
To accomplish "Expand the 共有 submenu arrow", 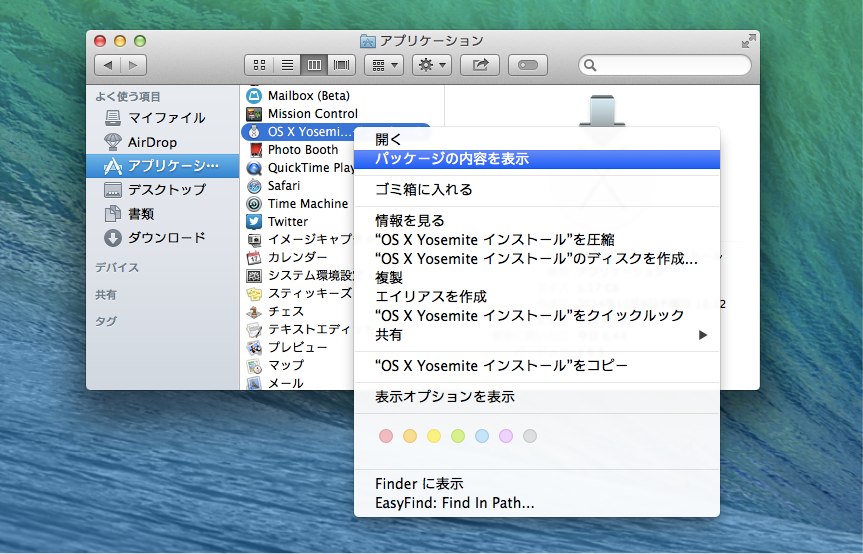I will [x=702, y=335].
